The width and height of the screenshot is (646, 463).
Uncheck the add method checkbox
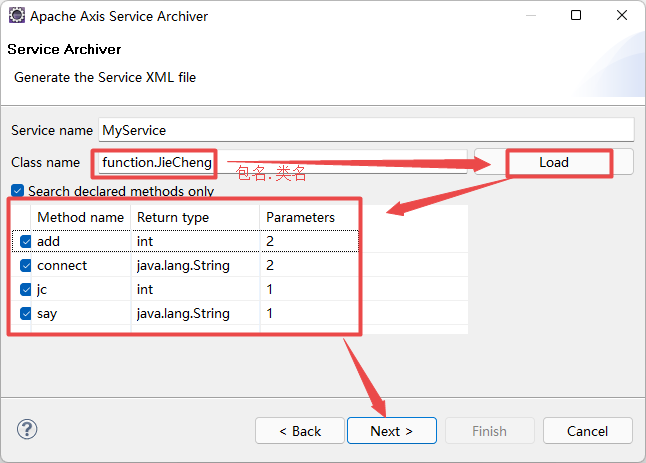pos(26,241)
